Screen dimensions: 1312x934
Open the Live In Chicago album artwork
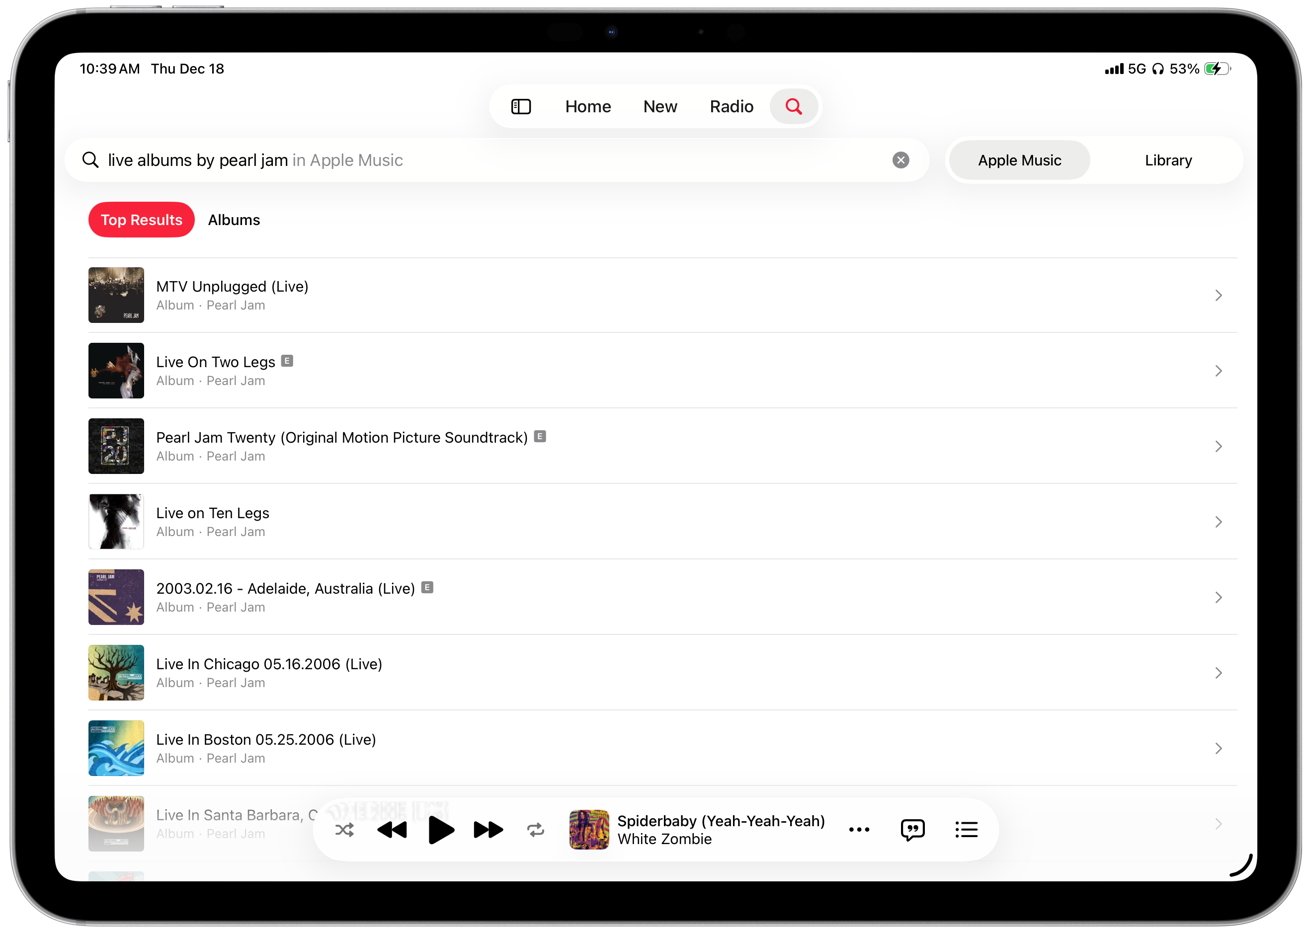(x=116, y=672)
